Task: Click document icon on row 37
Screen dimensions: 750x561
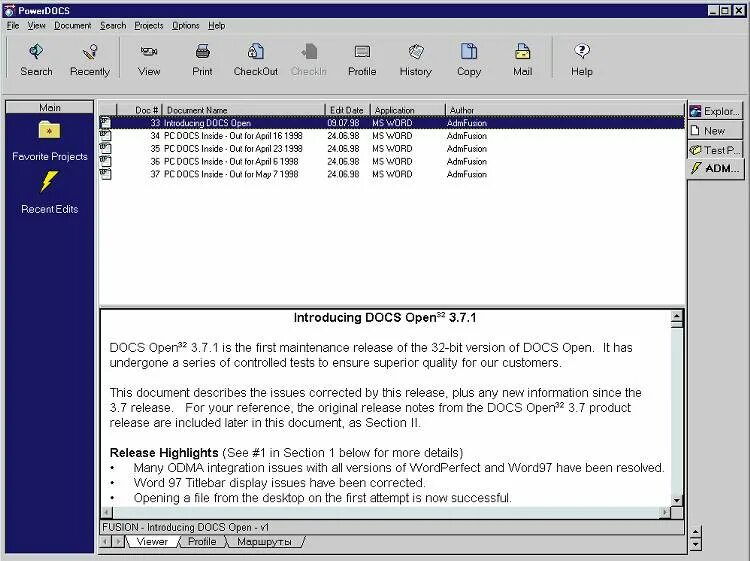Action: point(105,174)
